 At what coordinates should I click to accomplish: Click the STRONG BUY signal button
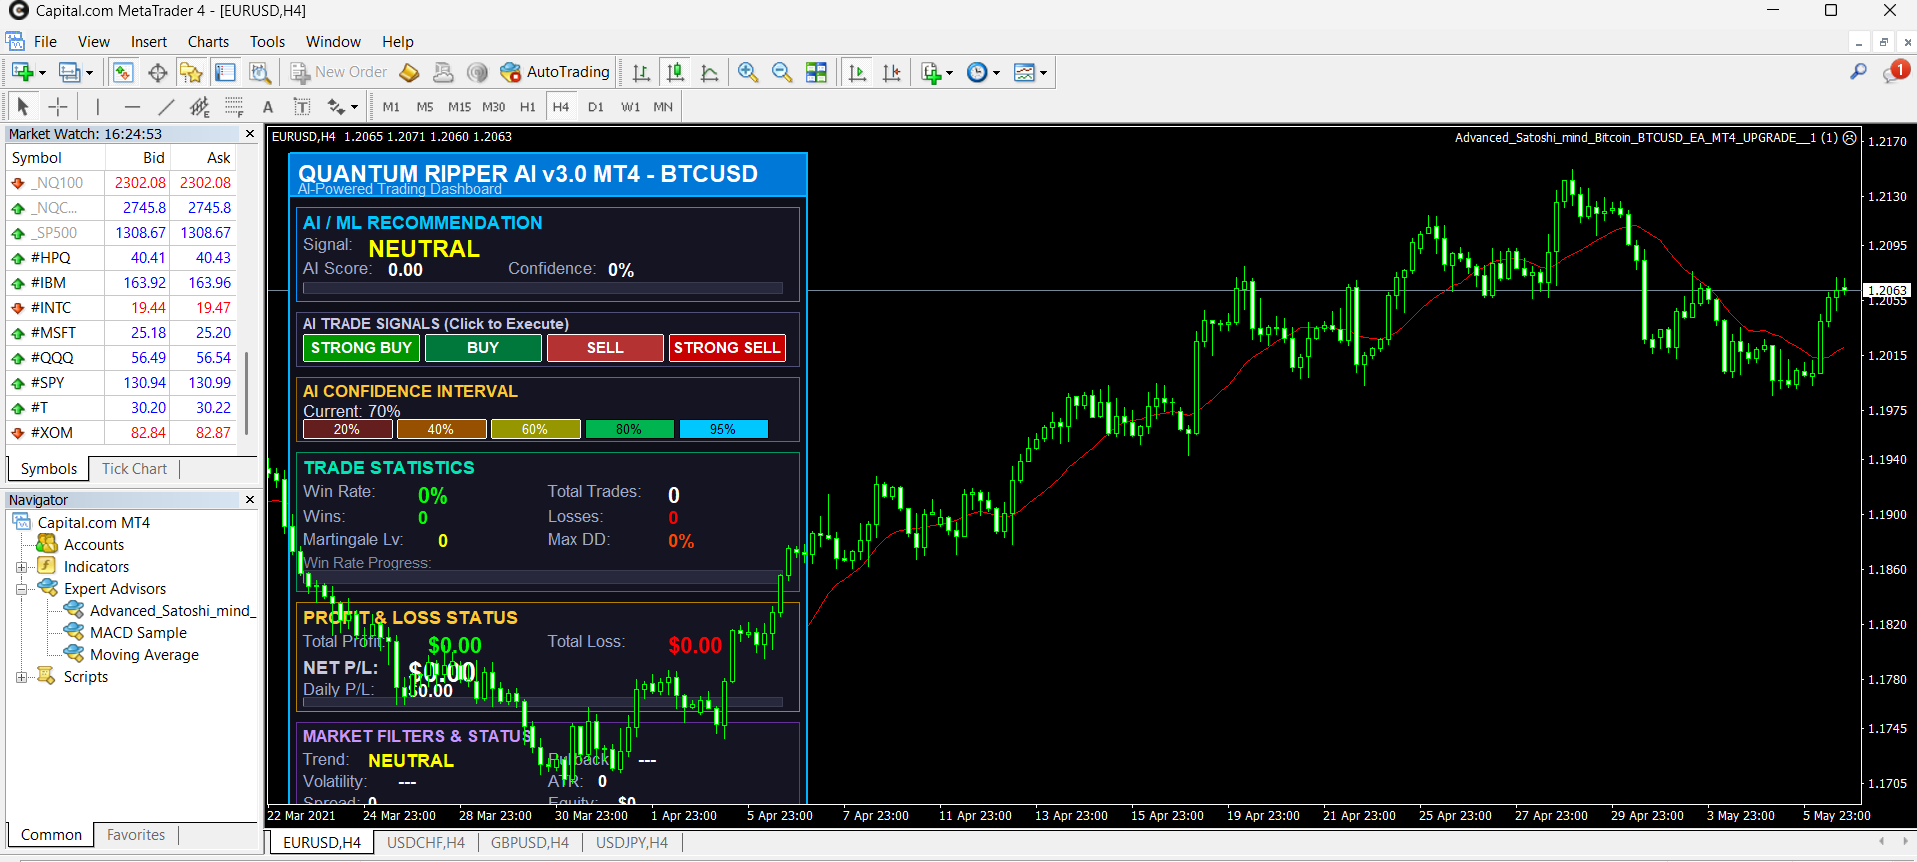[361, 348]
